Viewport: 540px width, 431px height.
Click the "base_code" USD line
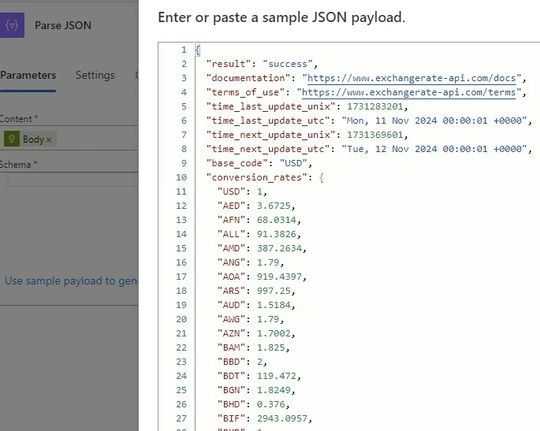(259, 163)
